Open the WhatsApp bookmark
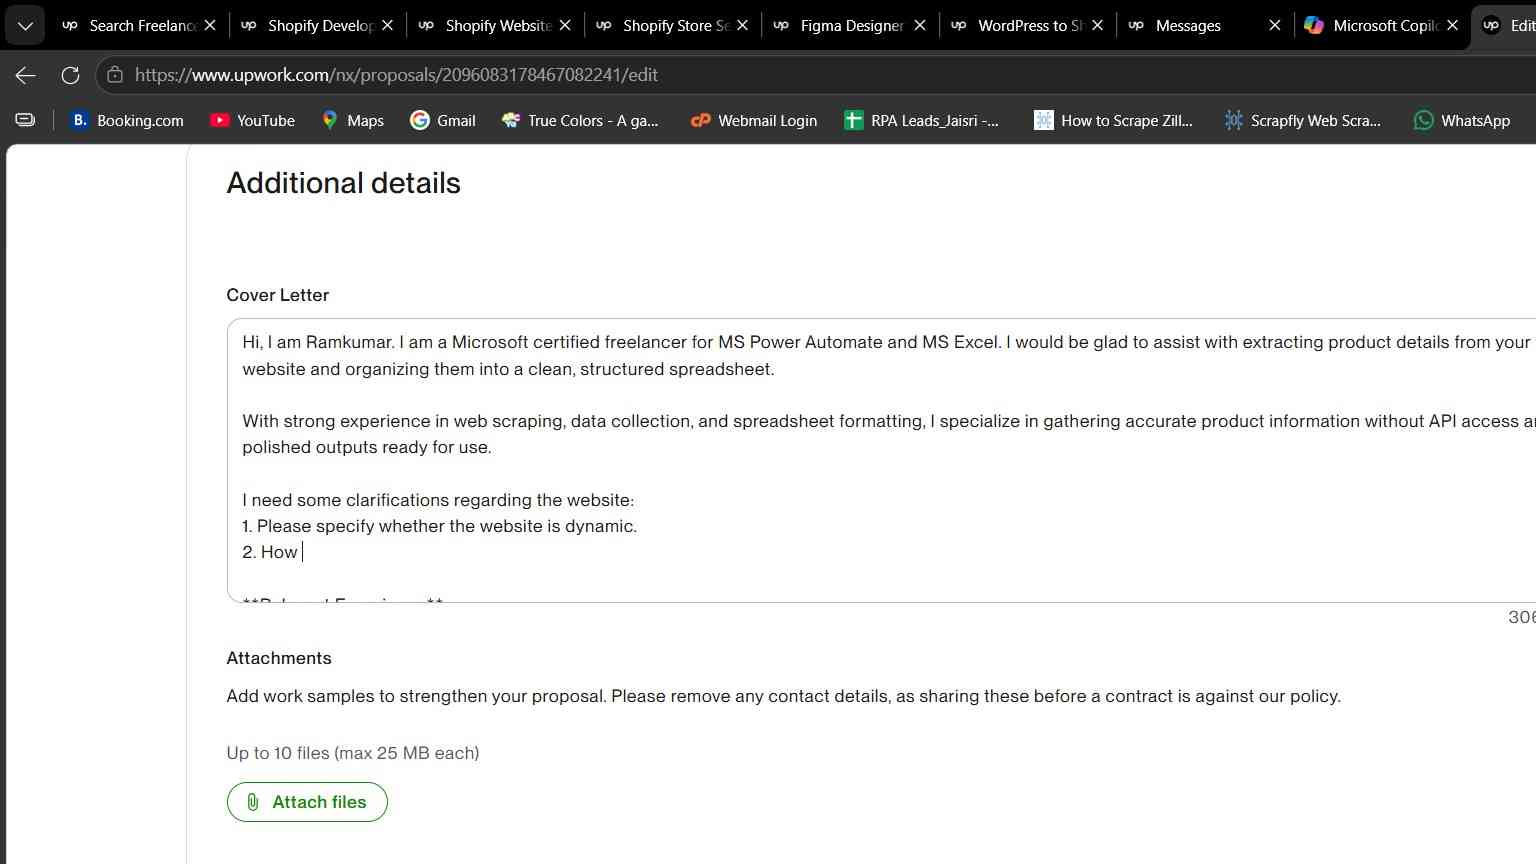1536x864 pixels. (1462, 120)
